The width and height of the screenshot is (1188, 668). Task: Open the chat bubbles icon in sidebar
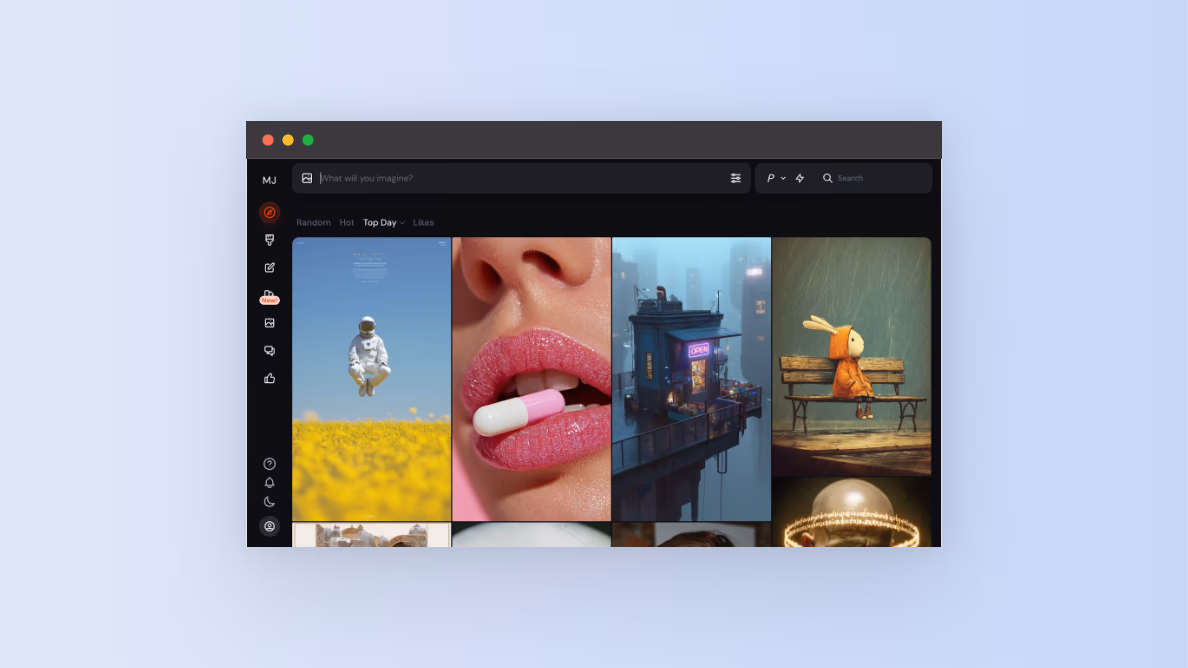(x=269, y=351)
